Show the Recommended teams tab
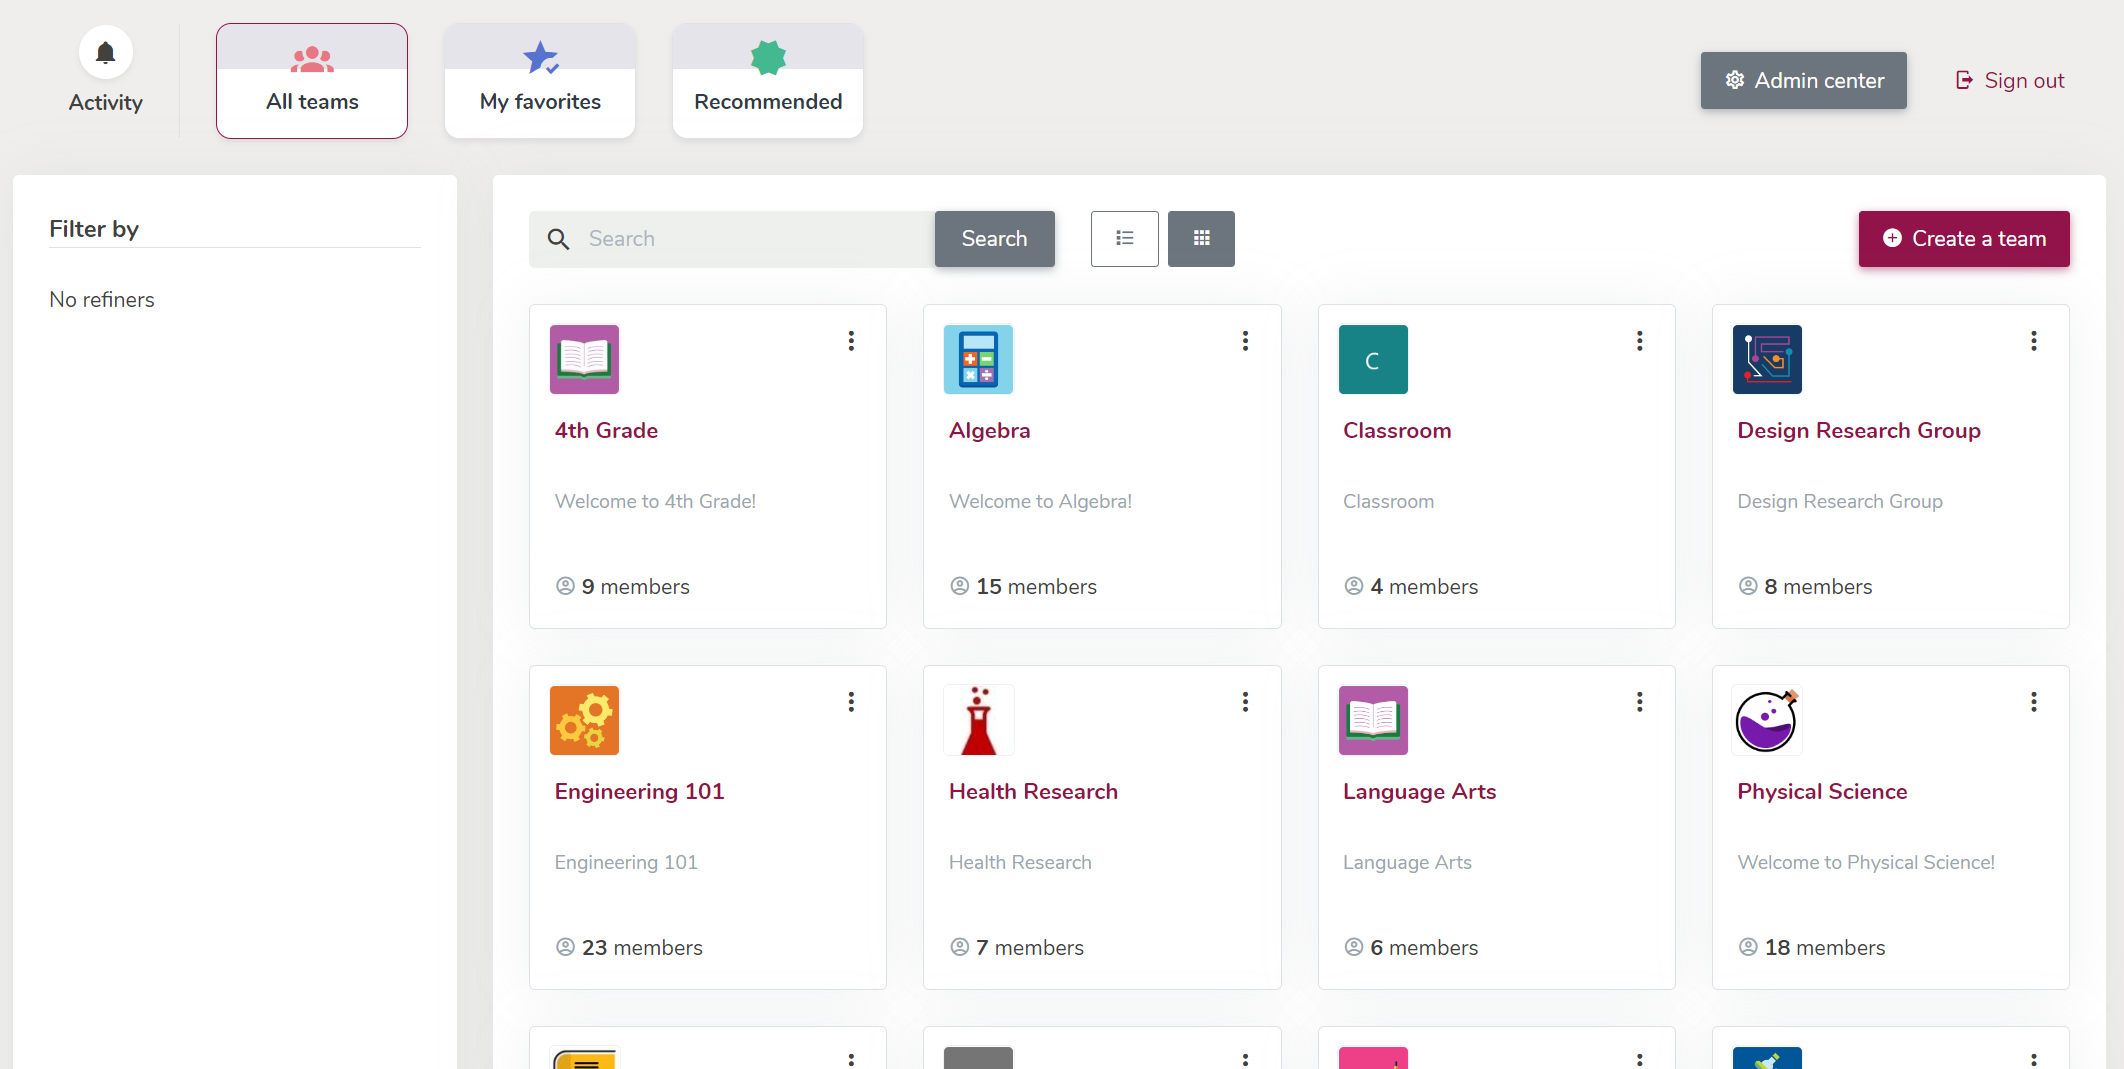 pos(768,81)
